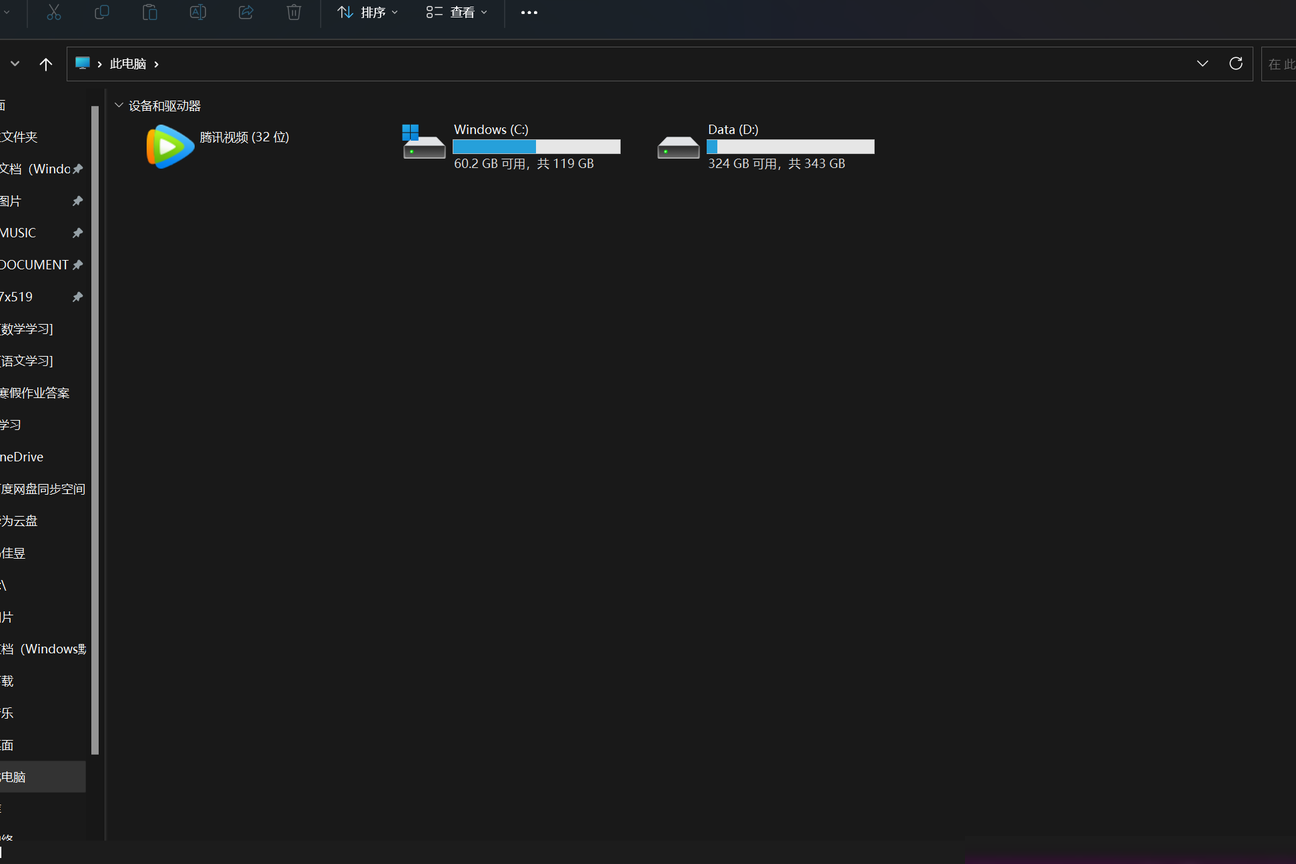Image resolution: width=1296 pixels, height=864 pixels.
Task: Select the Data (D:) drive icon
Action: click(679, 147)
